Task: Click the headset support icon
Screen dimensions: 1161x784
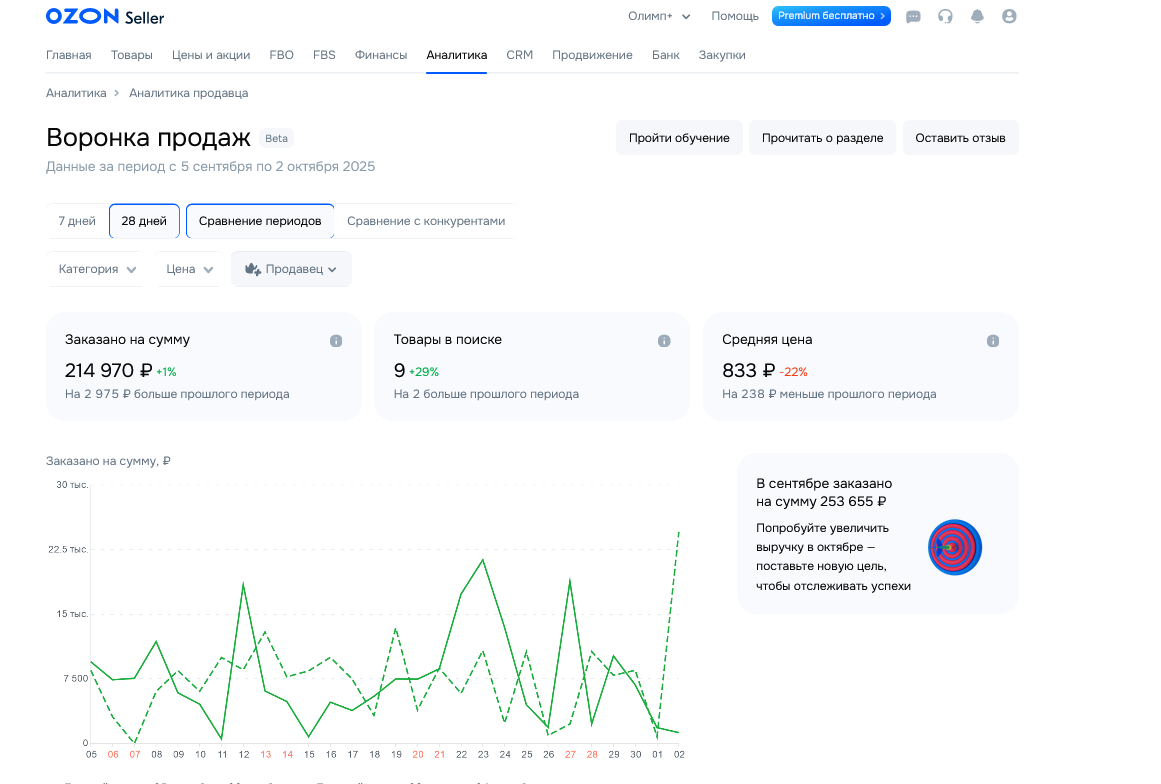Action: pyautogui.click(x=945, y=17)
